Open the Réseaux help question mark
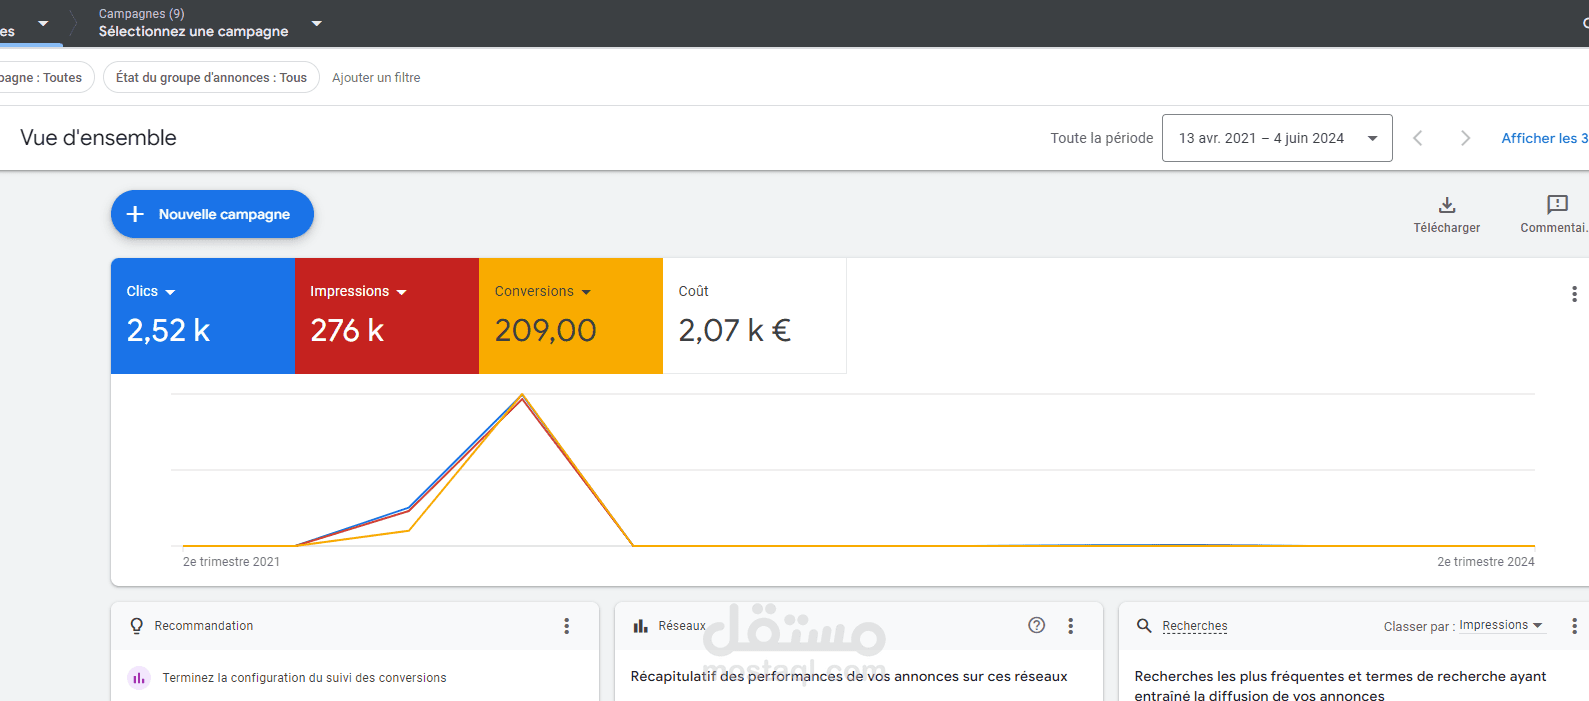The height and width of the screenshot is (701, 1589). [1037, 625]
